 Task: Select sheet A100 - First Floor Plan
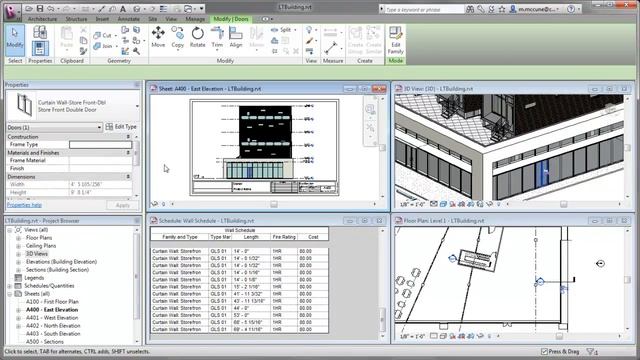pos(52,302)
